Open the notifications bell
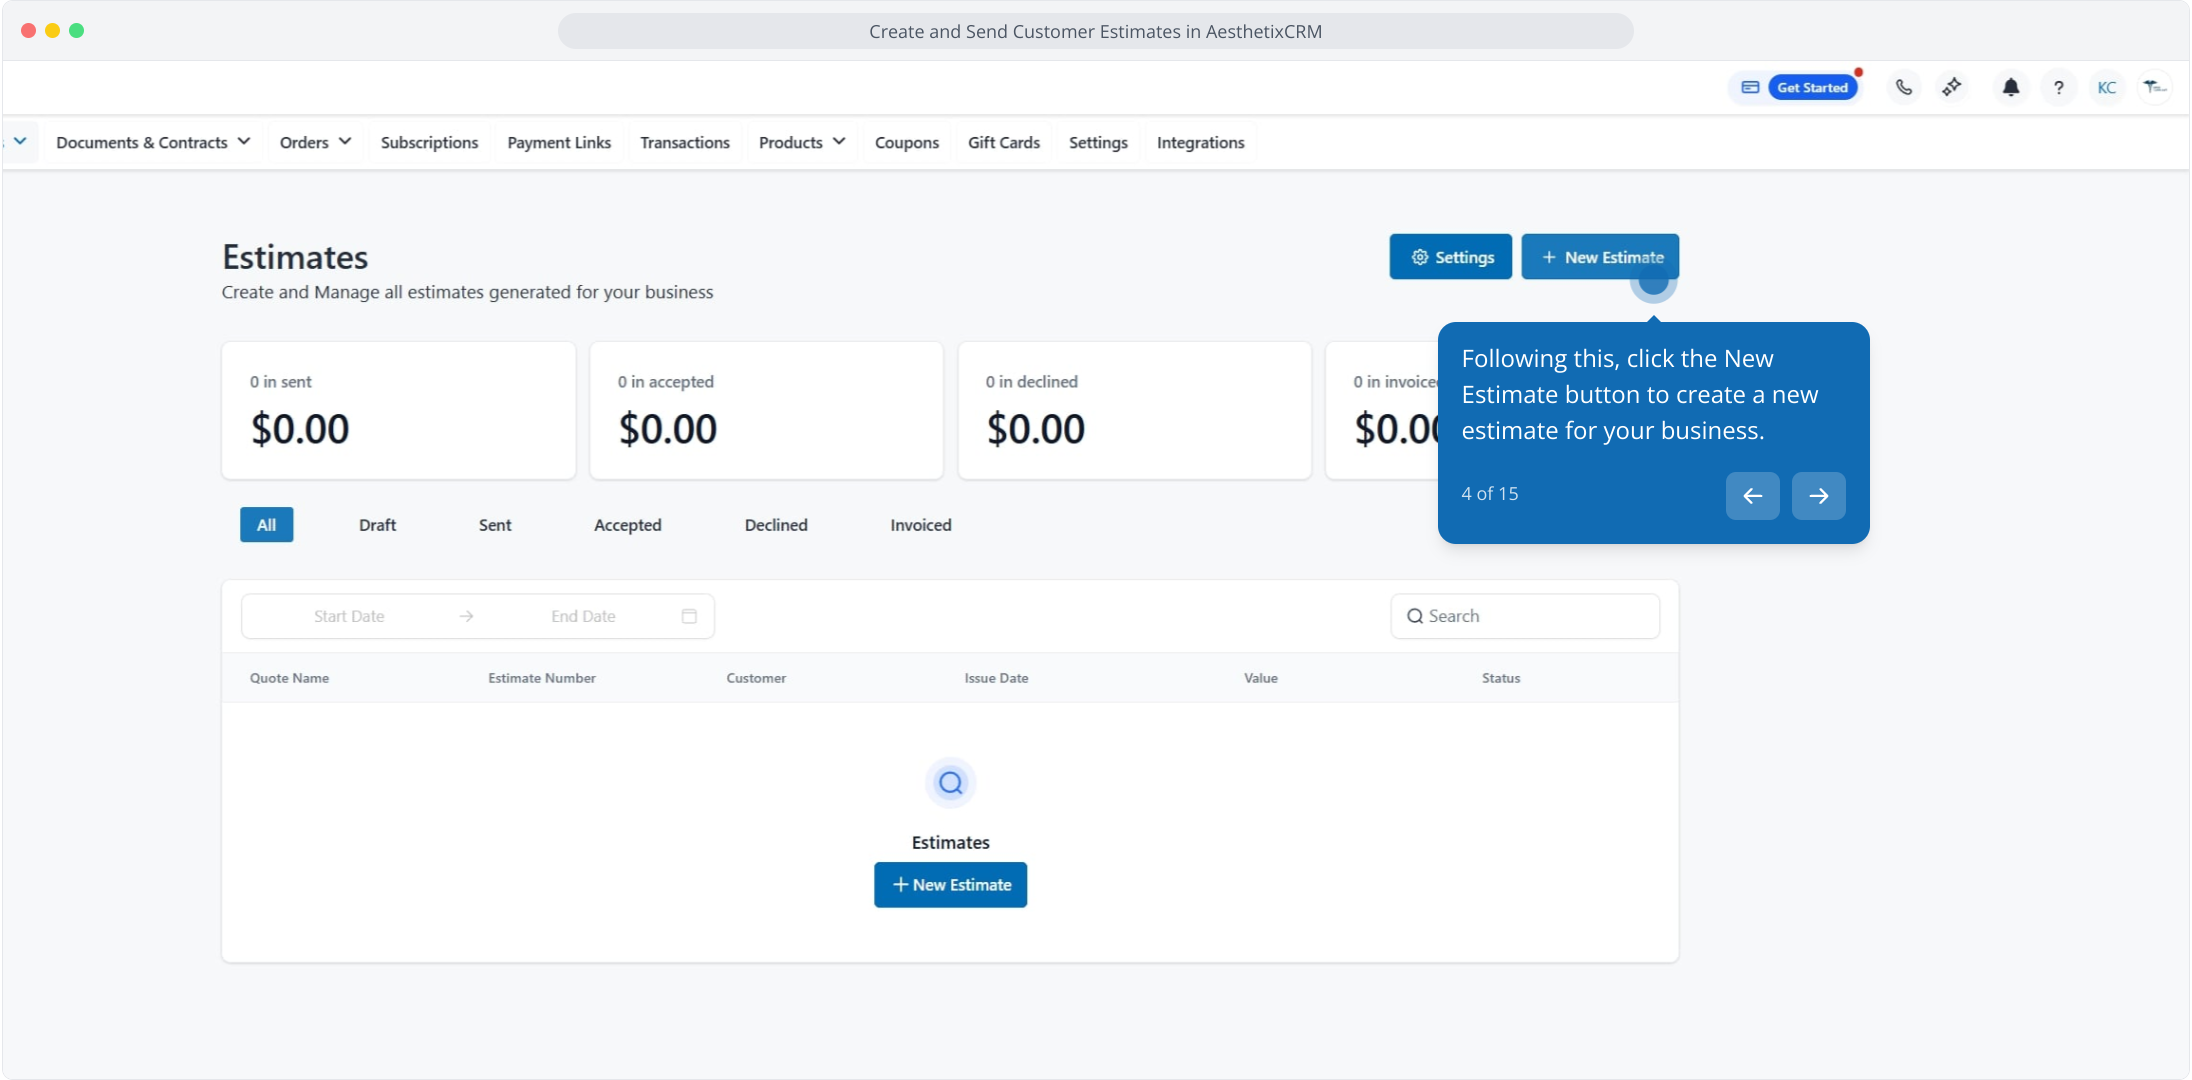 (x=2010, y=87)
